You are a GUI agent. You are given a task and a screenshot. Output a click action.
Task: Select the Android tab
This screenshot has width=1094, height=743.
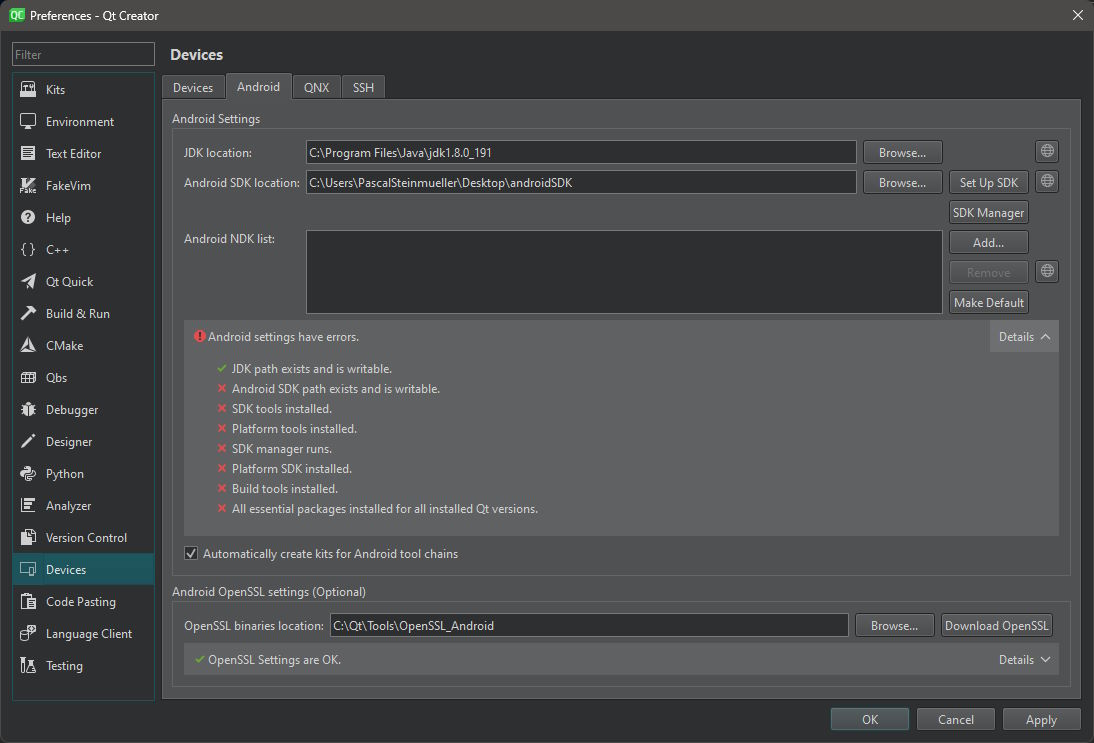pyautogui.click(x=258, y=87)
